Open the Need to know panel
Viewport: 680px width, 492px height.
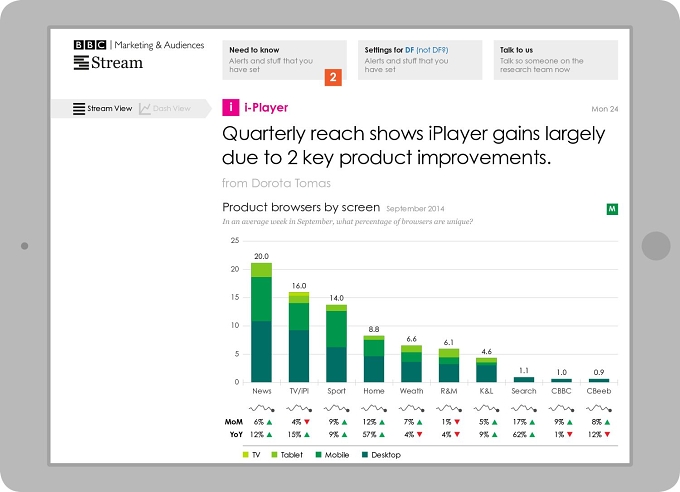click(x=284, y=60)
